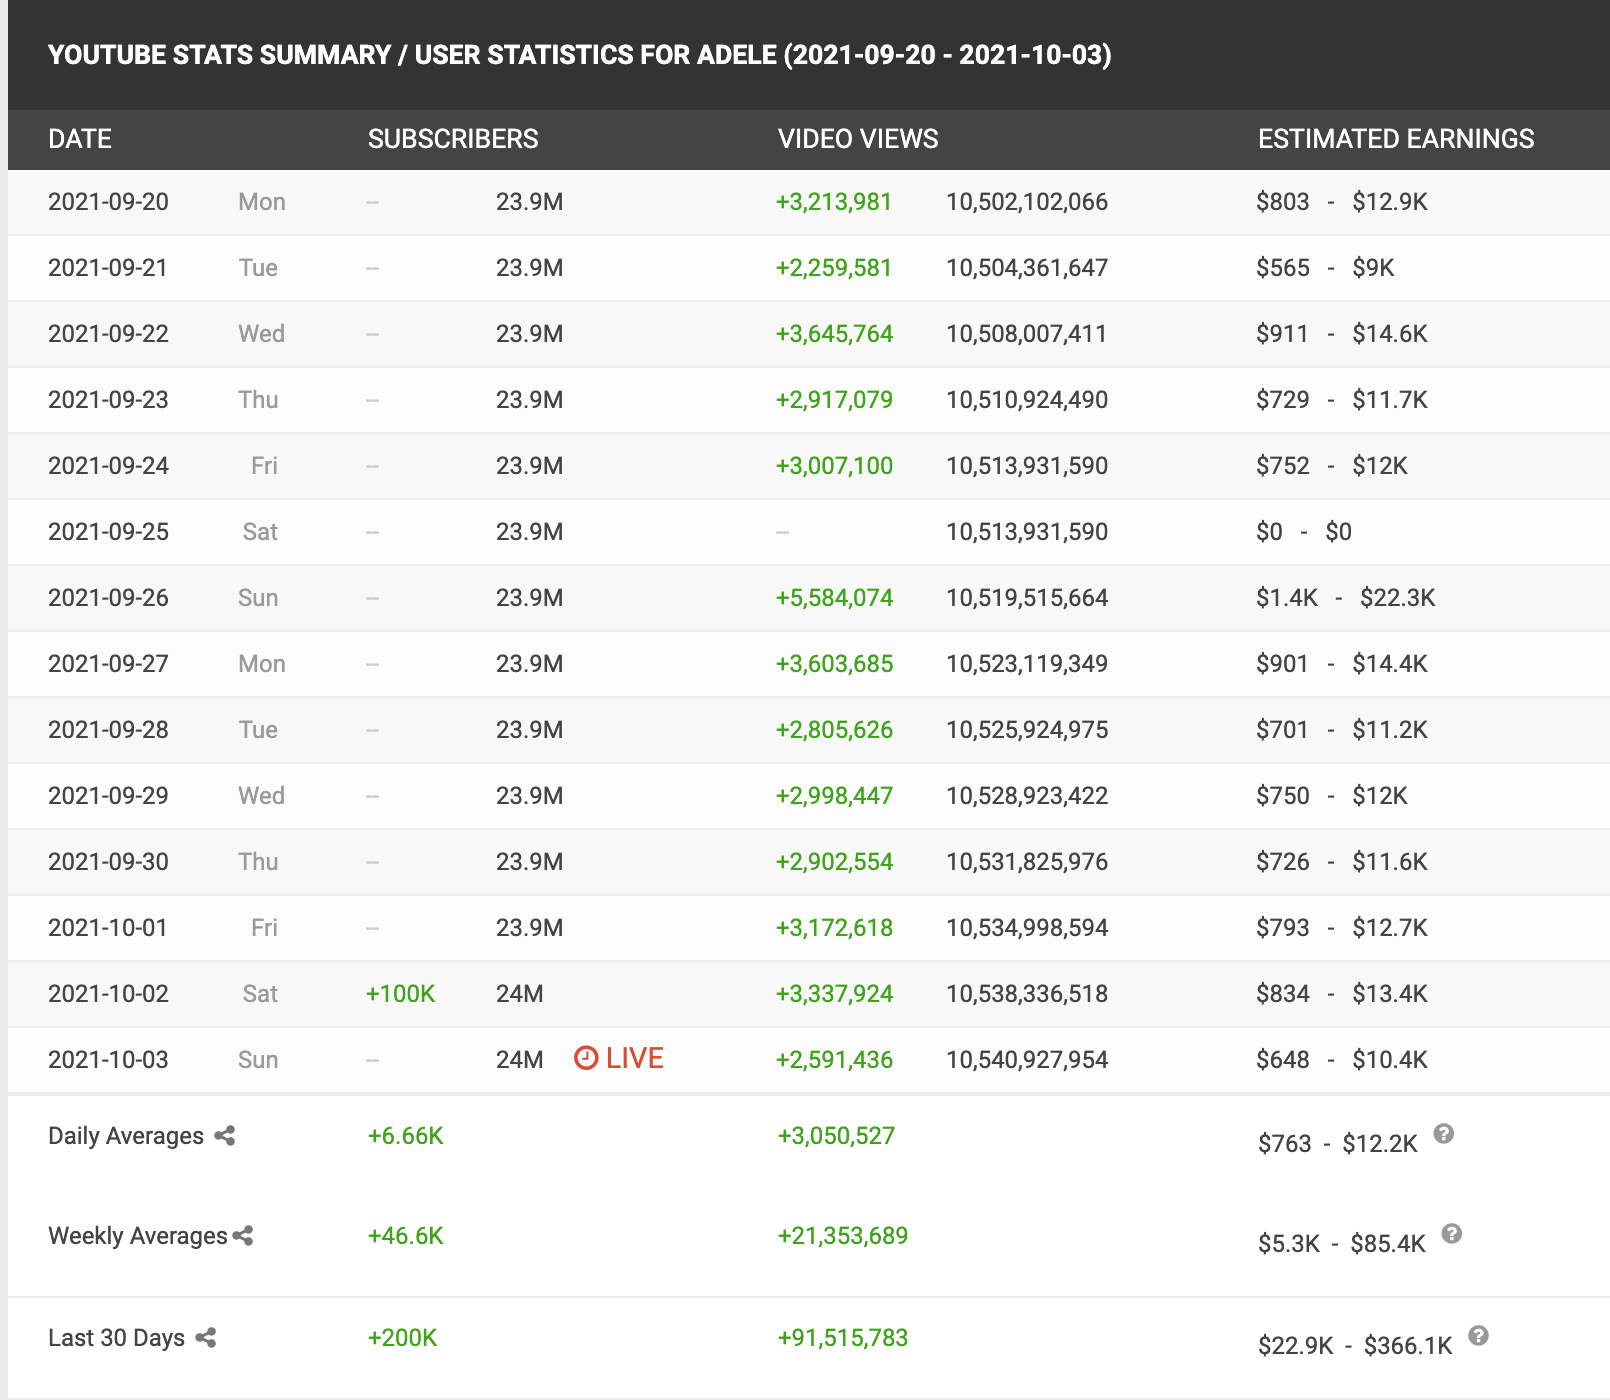The image size is (1610, 1400).
Task: Click total views 10,540,927,954
Action: 1027,1060
